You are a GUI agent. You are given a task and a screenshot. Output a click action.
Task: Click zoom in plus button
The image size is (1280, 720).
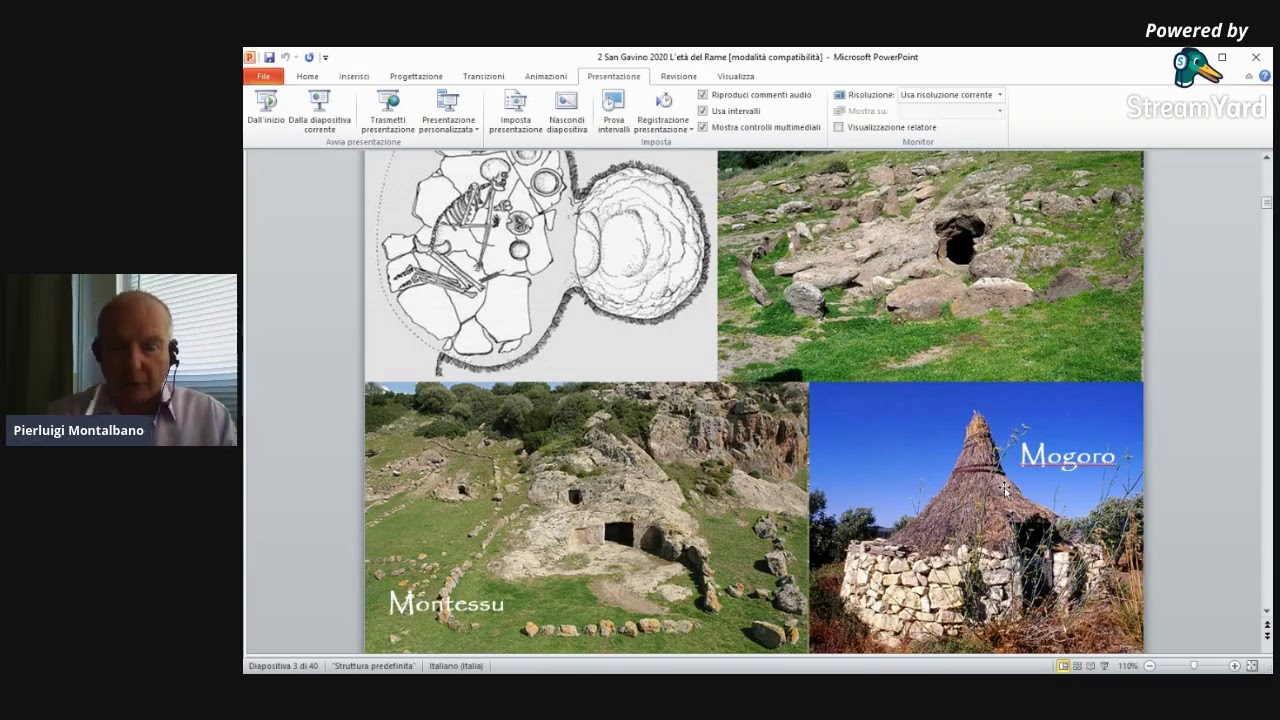[x=1234, y=666]
